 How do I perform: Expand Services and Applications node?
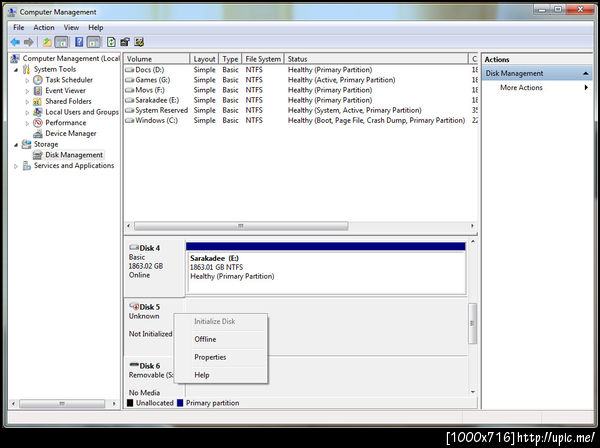click(x=16, y=166)
